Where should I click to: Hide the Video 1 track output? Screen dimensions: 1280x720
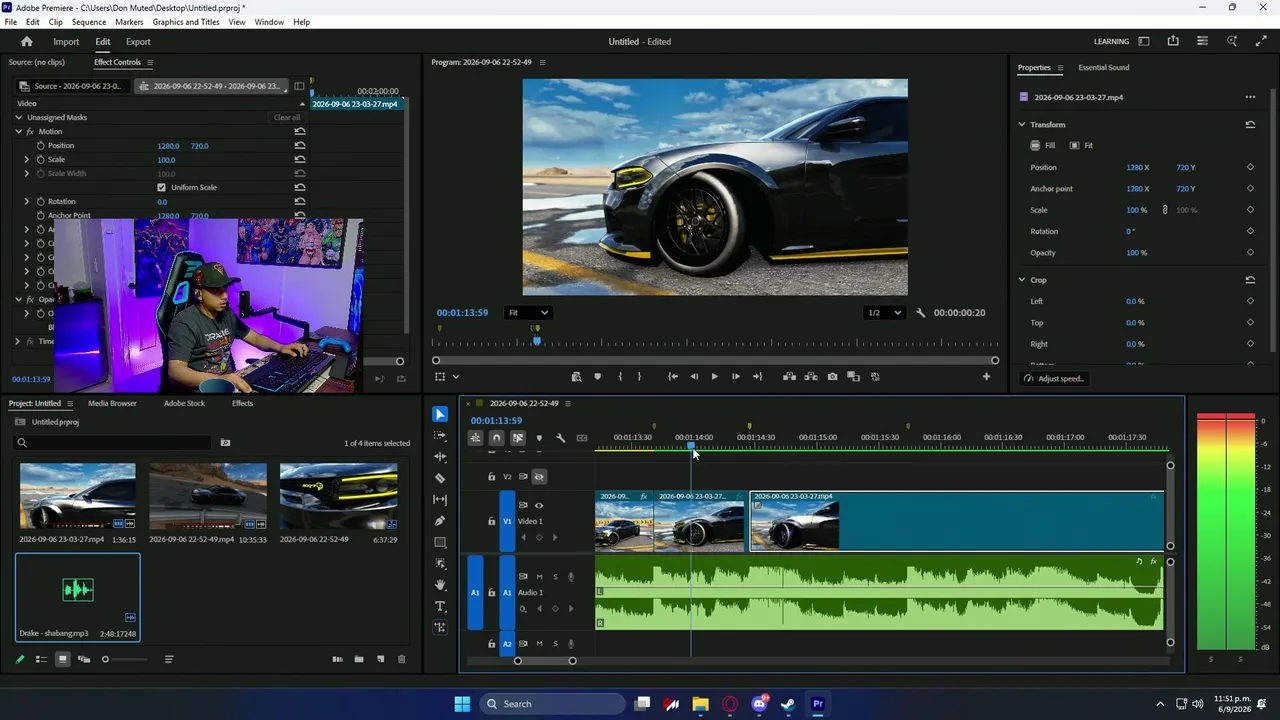(539, 505)
